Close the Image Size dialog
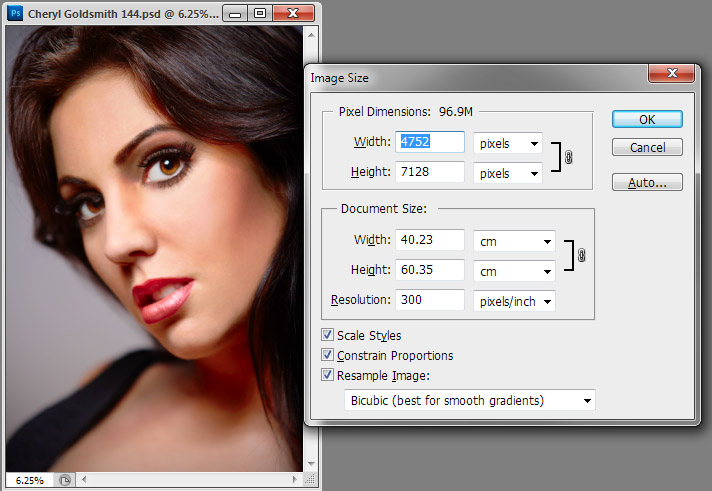Image resolution: width=712 pixels, height=491 pixels. [672, 73]
